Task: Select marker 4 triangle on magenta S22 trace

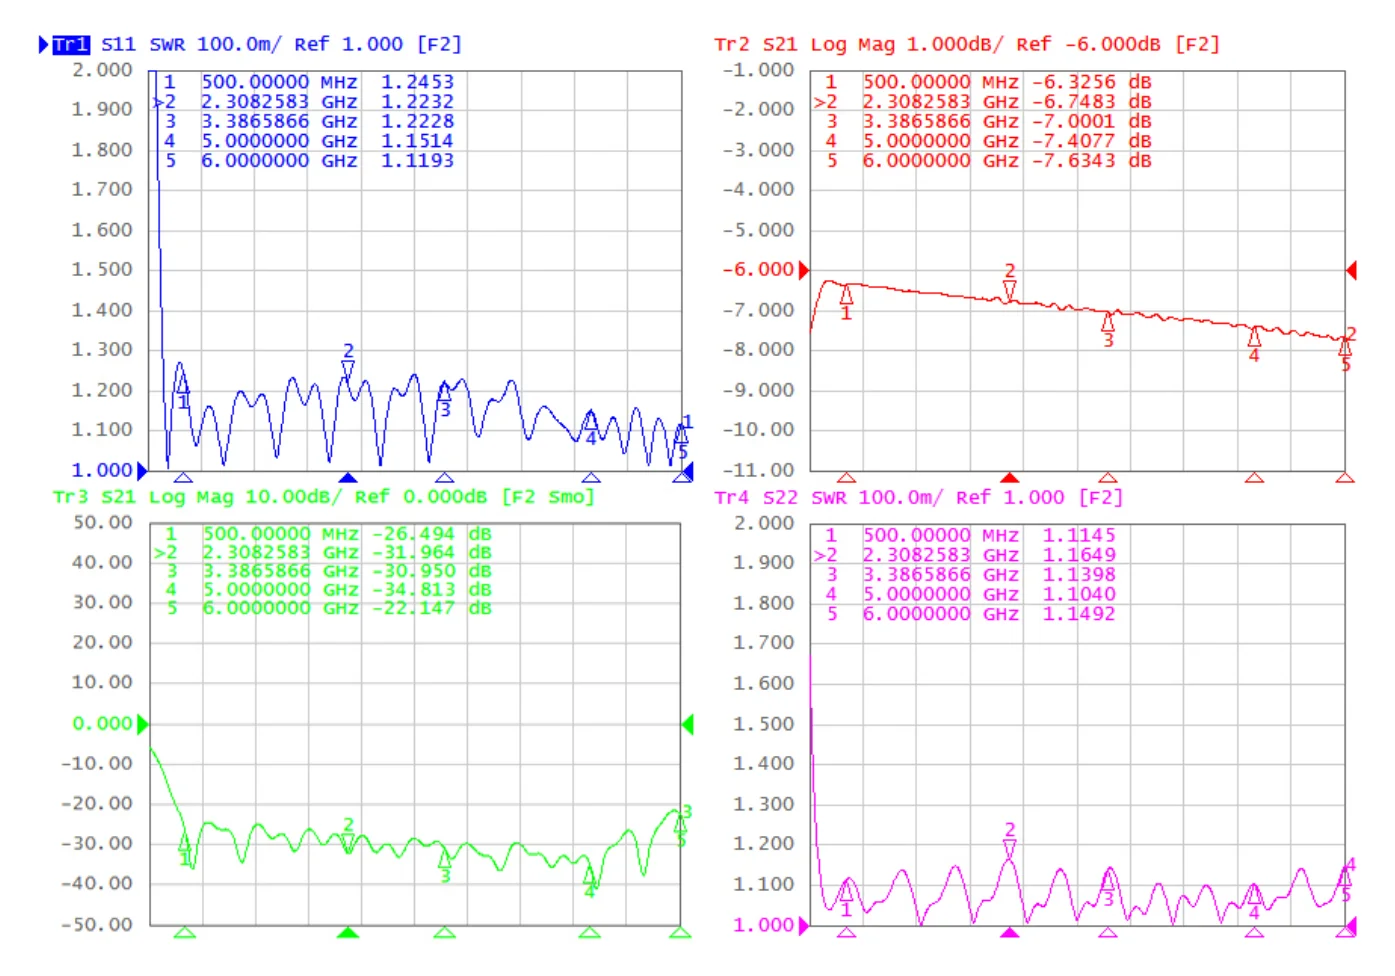Action: coord(1254,894)
